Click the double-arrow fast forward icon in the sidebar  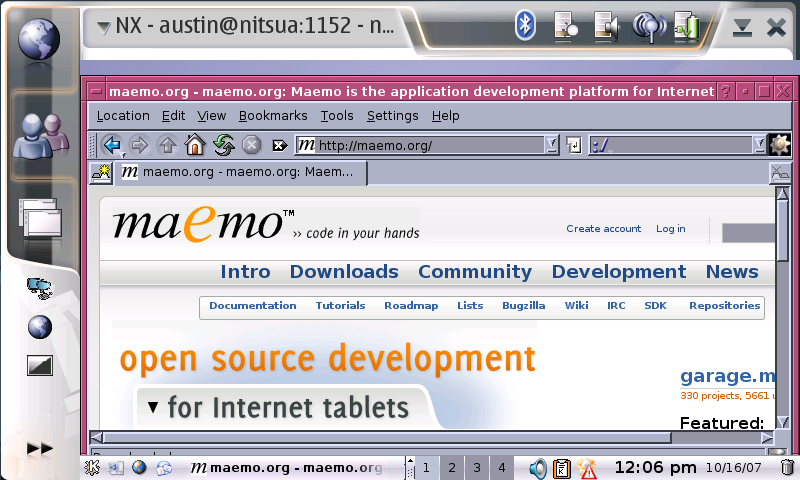point(40,449)
